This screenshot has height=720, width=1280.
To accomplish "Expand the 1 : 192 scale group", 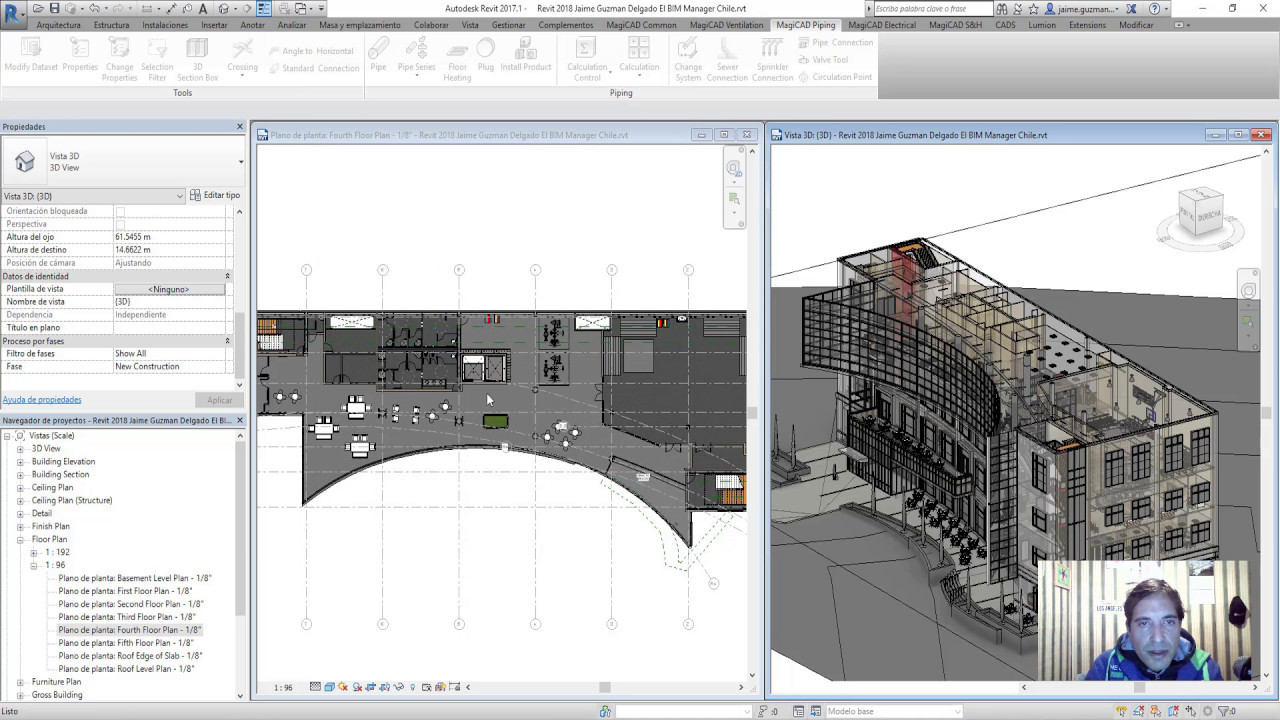I will click(x=33, y=553).
